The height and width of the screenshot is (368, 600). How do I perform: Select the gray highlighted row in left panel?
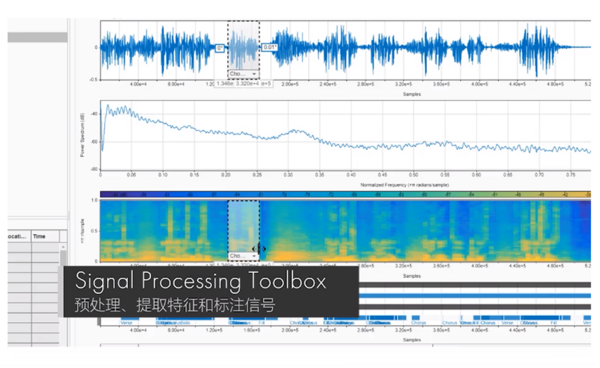tap(38, 37)
